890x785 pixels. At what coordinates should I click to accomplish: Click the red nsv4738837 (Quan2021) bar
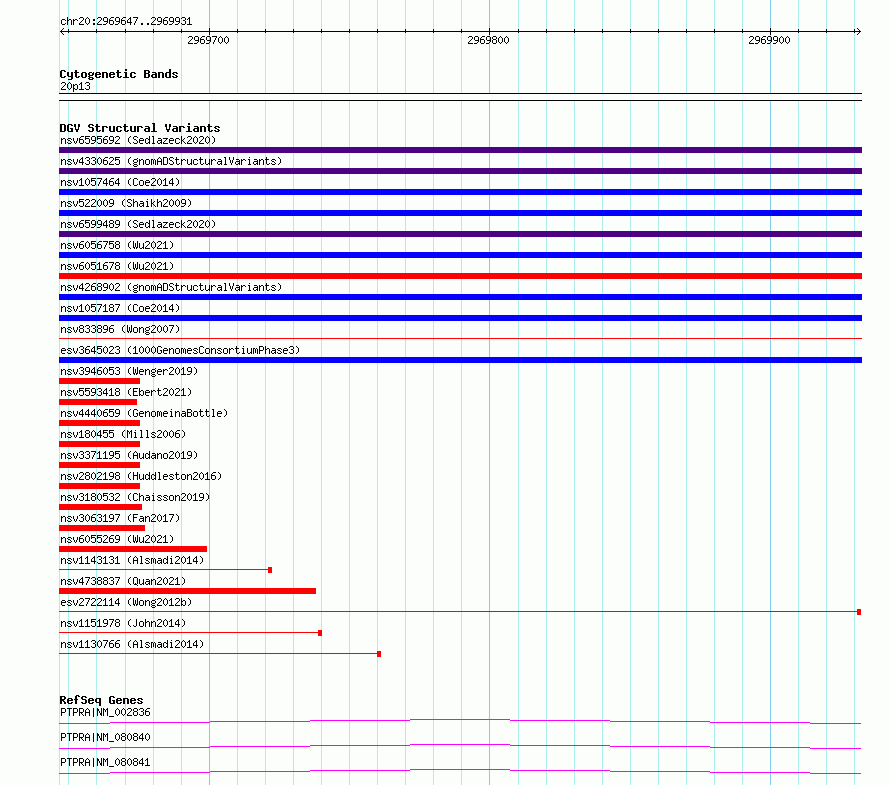pos(187,591)
